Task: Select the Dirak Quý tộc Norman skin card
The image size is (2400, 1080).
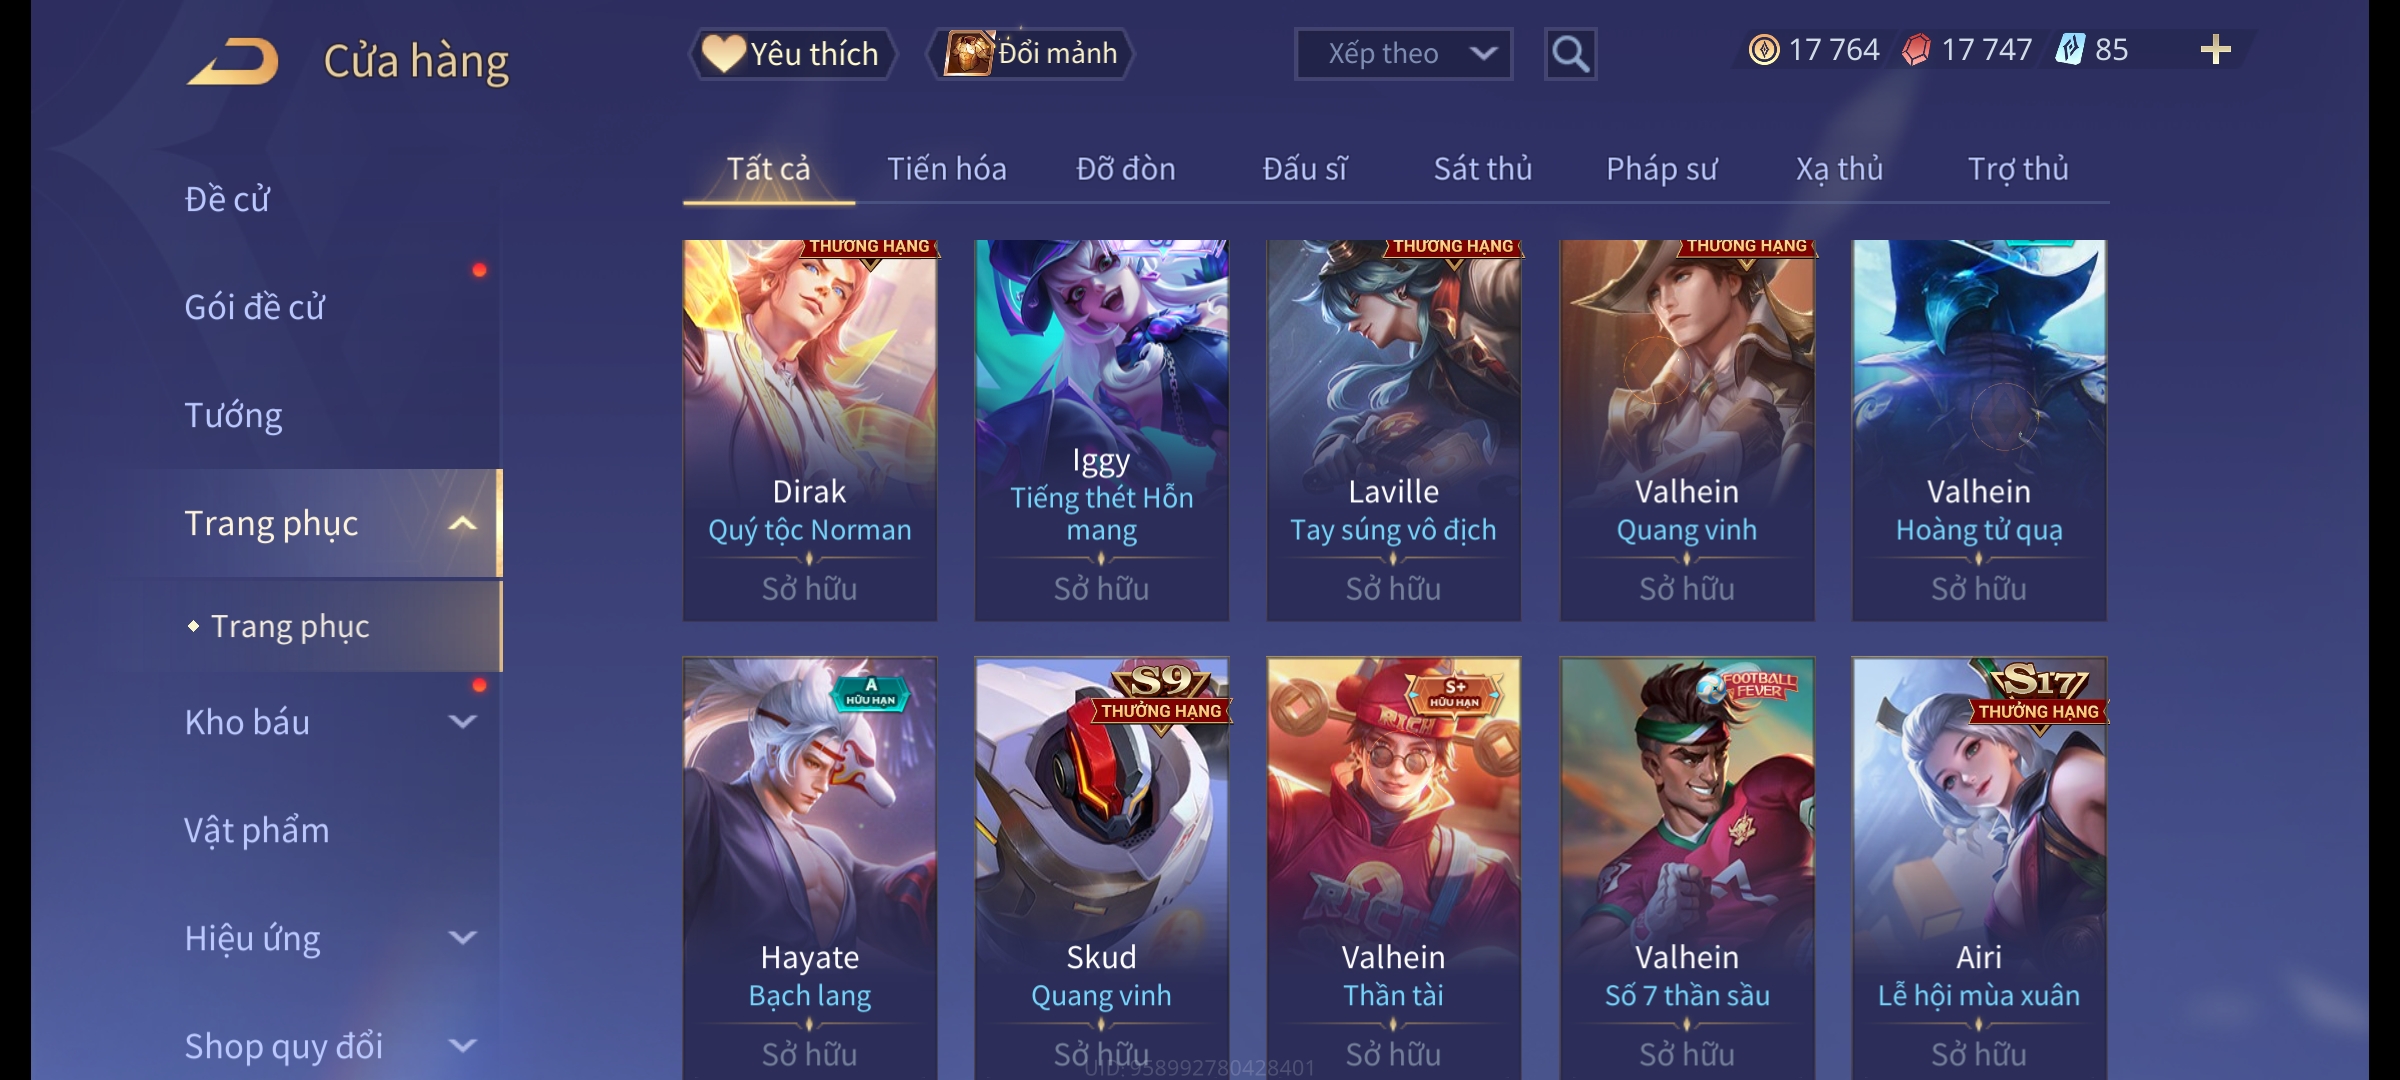Action: point(809,430)
